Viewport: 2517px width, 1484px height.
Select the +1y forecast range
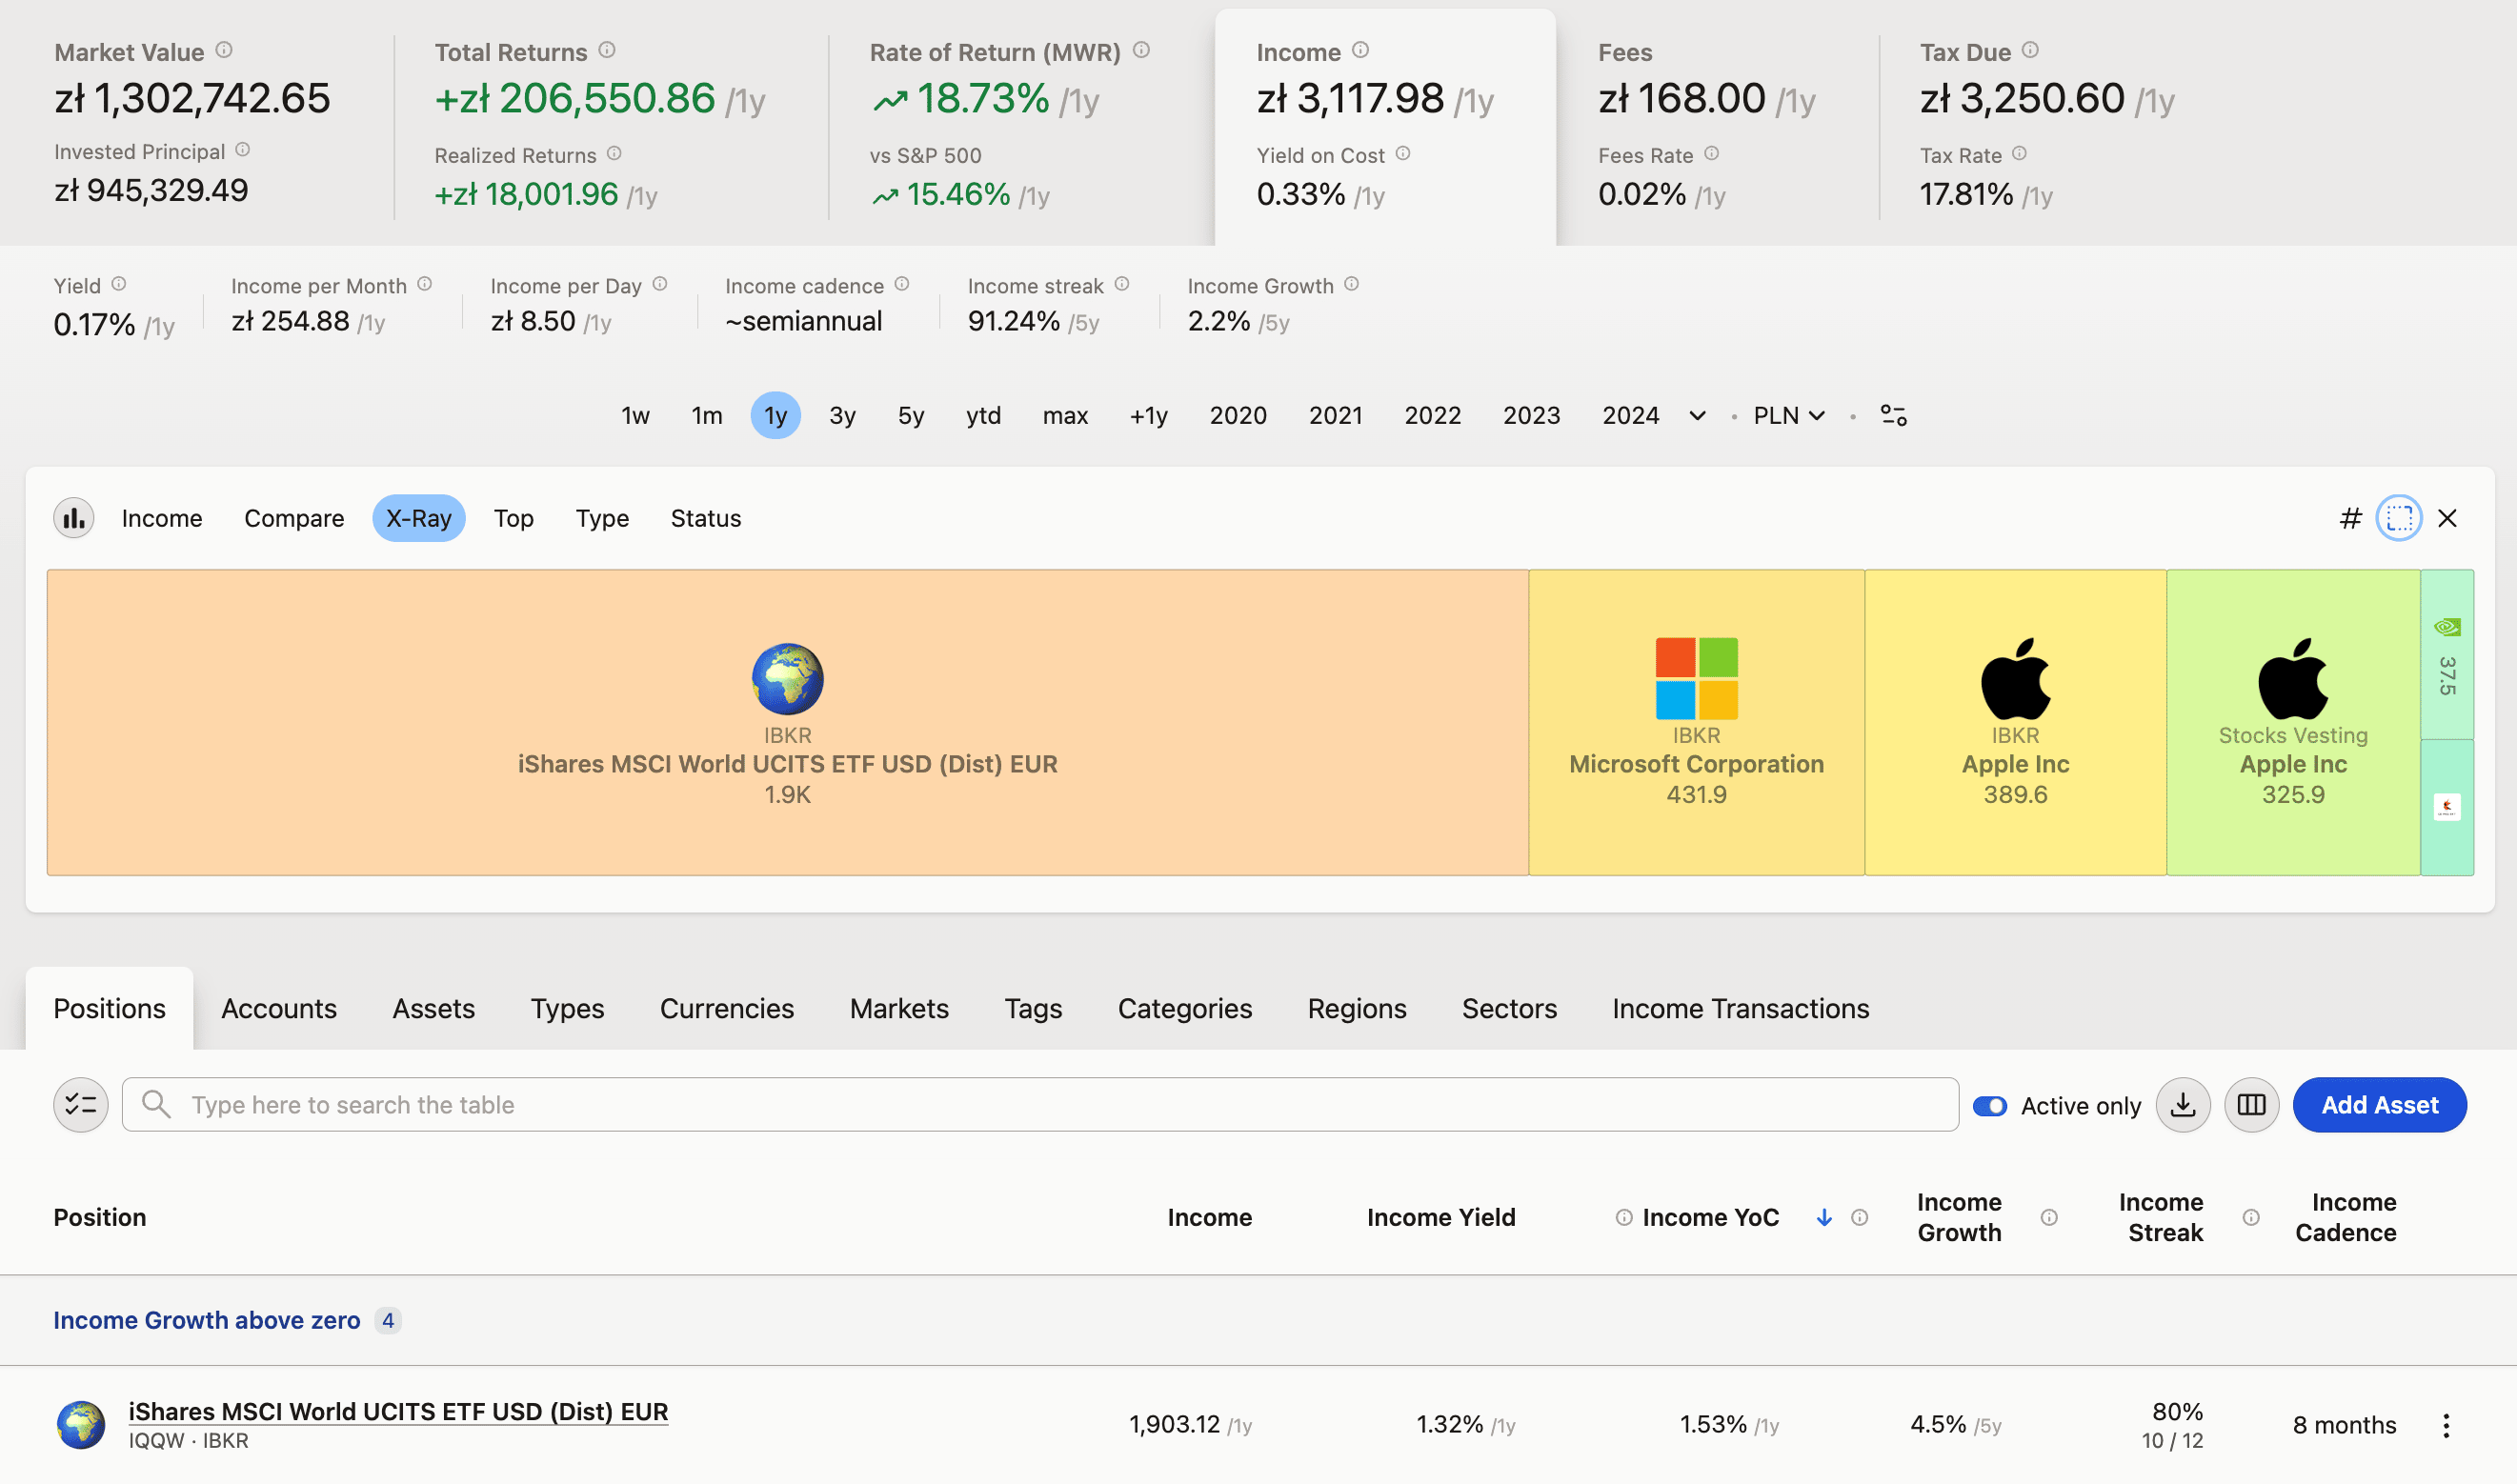1149,415
